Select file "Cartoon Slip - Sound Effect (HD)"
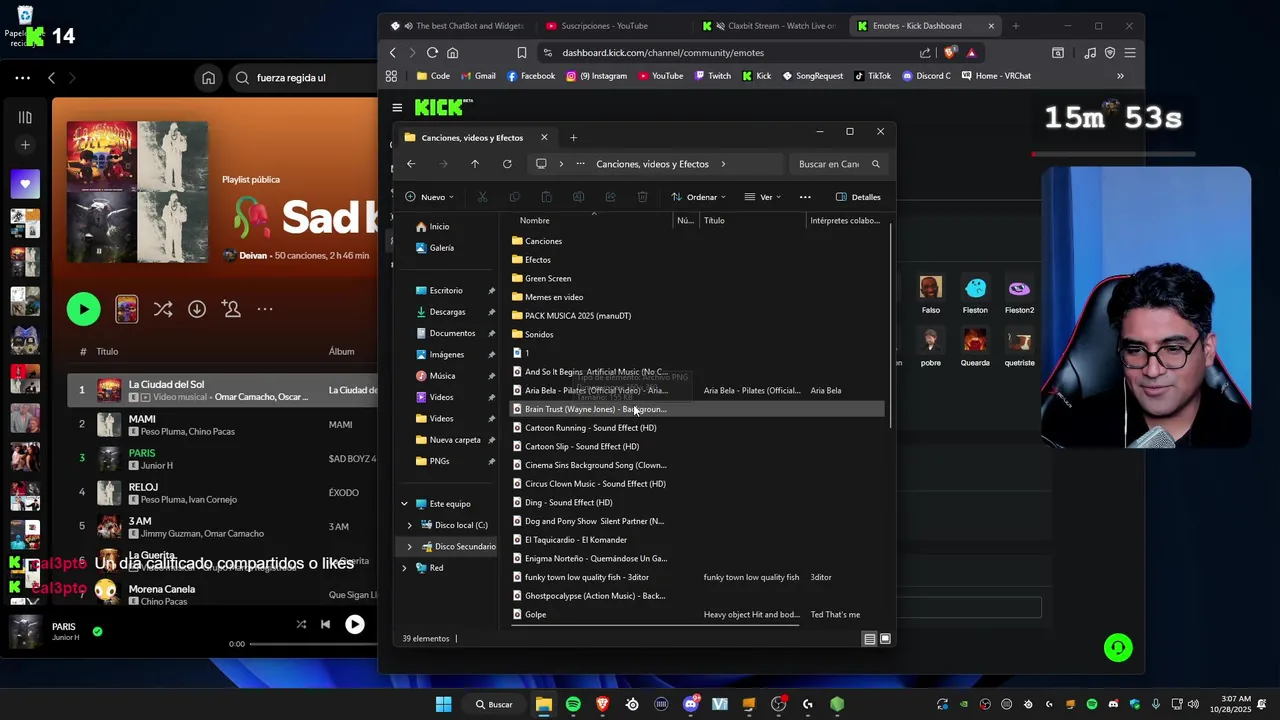 click(x=581, y=447)
